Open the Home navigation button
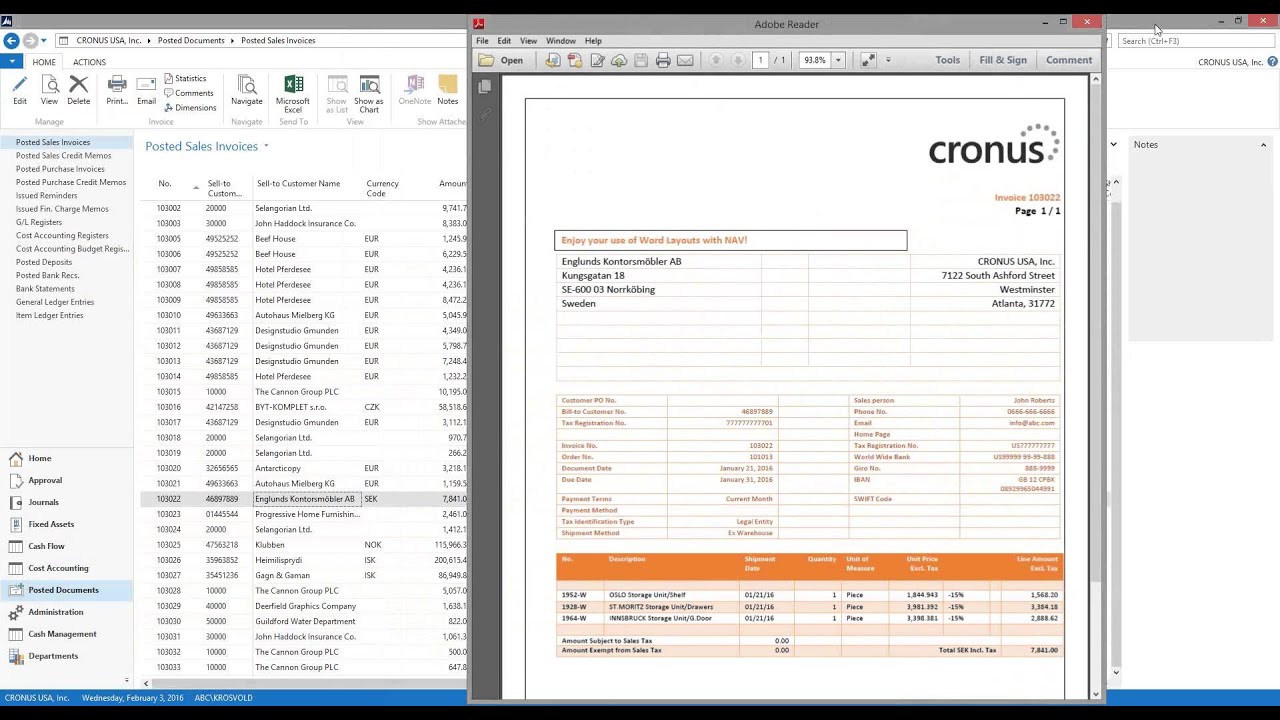 [66, 458]
